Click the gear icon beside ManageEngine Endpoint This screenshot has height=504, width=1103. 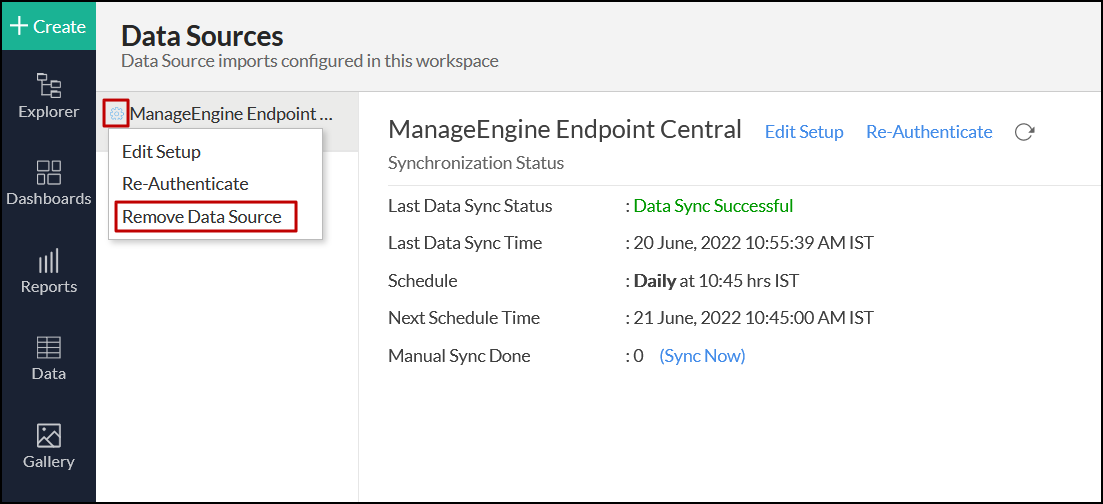pyautogui.click(x=117, y=114)
